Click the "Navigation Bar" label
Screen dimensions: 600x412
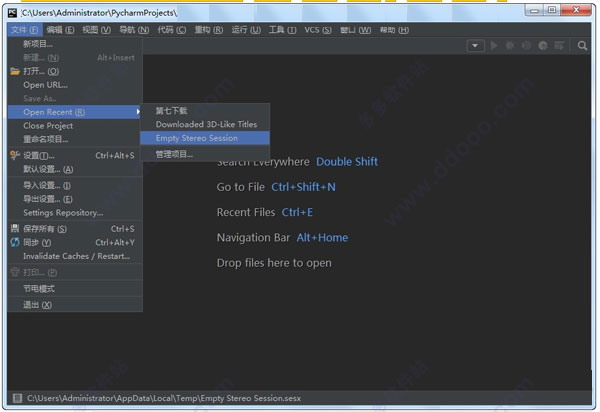[253, 238]
